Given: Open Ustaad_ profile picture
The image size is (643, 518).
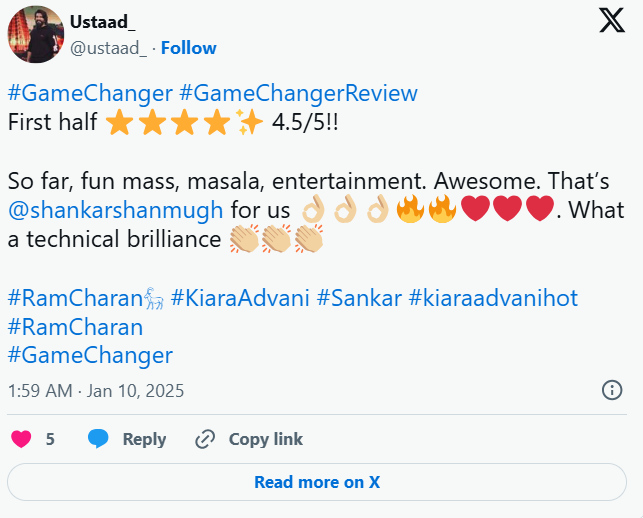Looking at the screenshot, I should 35,35.
